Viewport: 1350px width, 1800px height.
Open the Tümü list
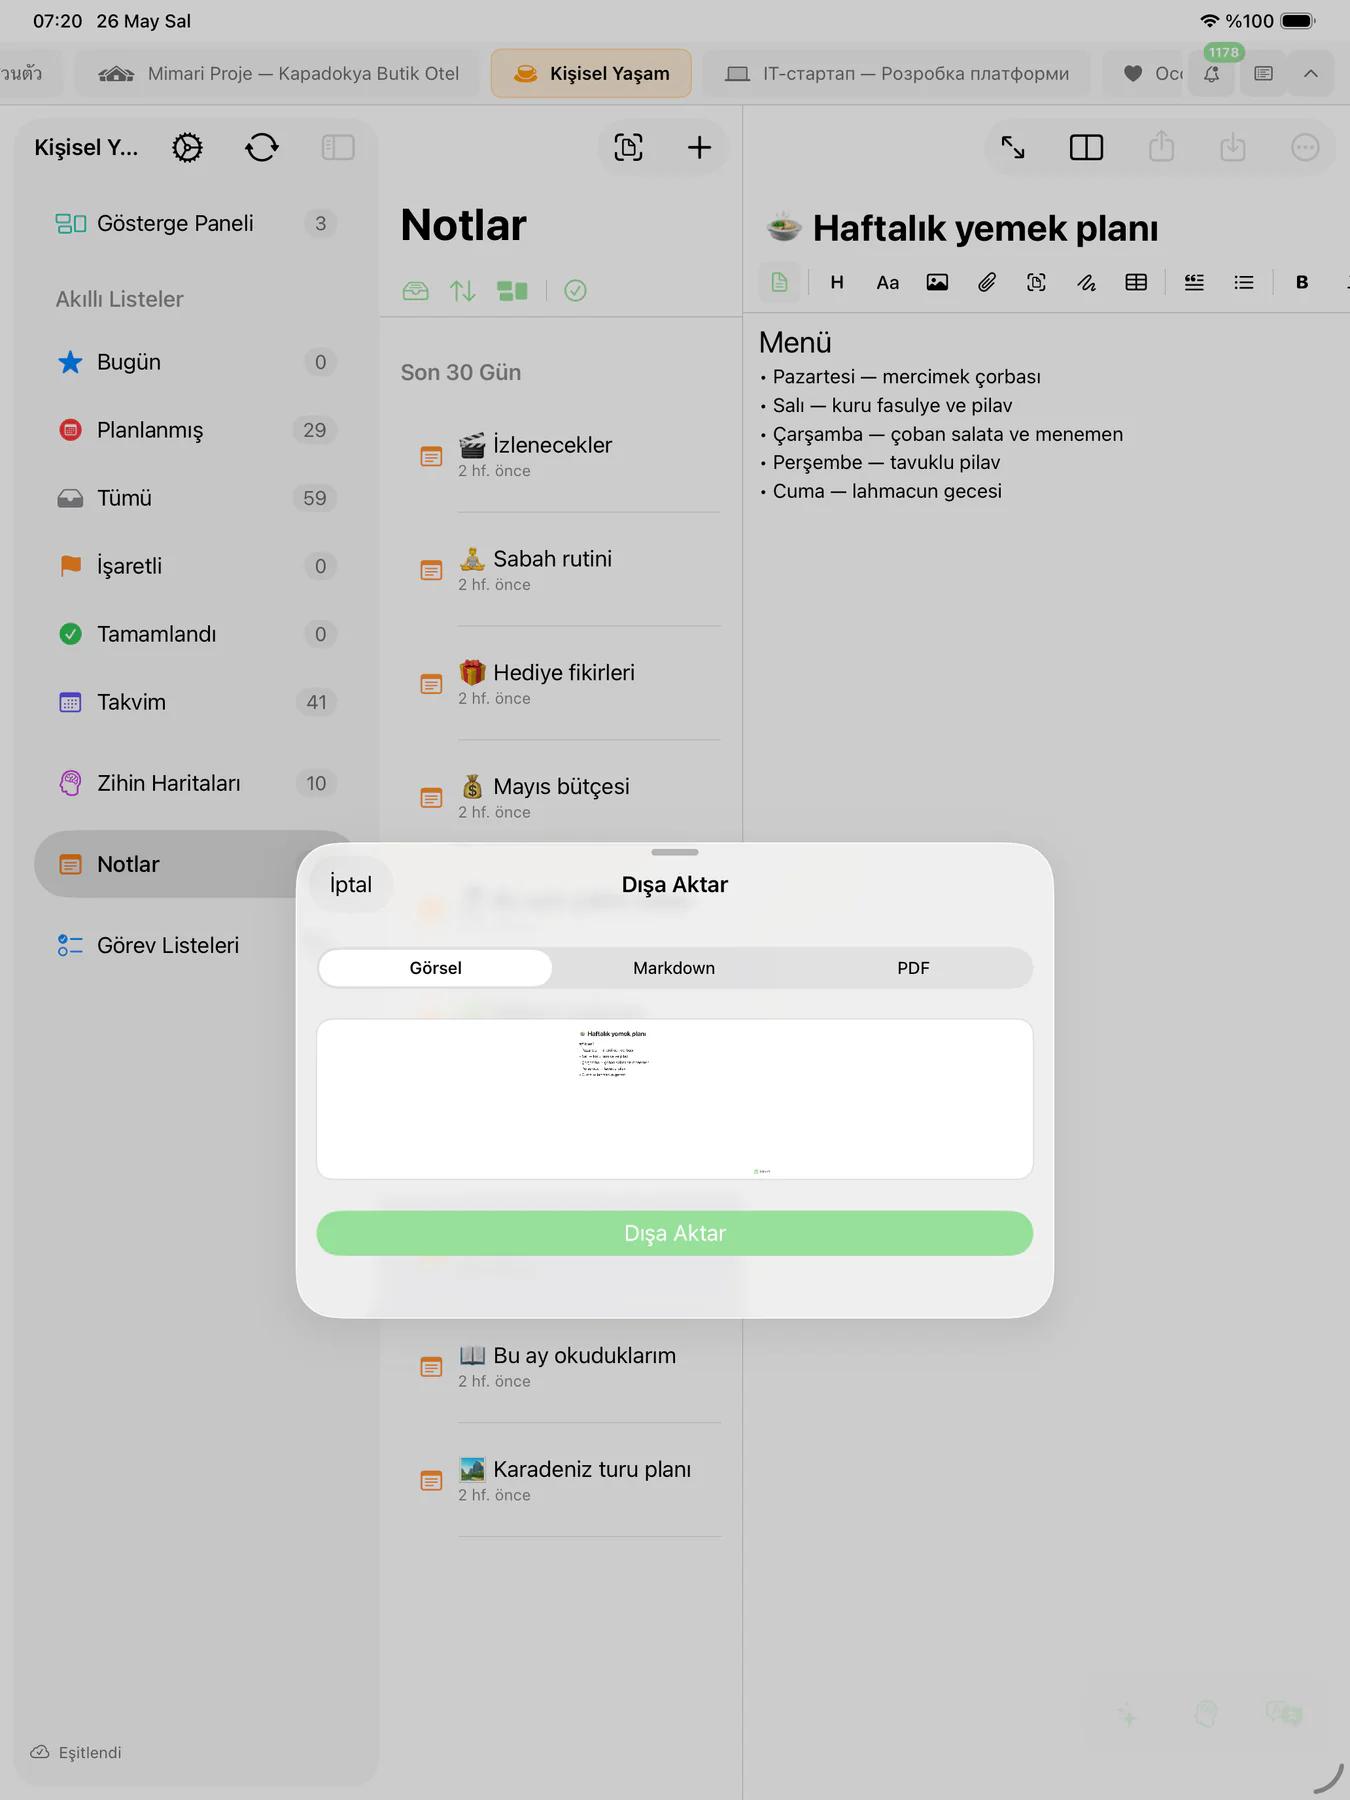click(195, 498)
